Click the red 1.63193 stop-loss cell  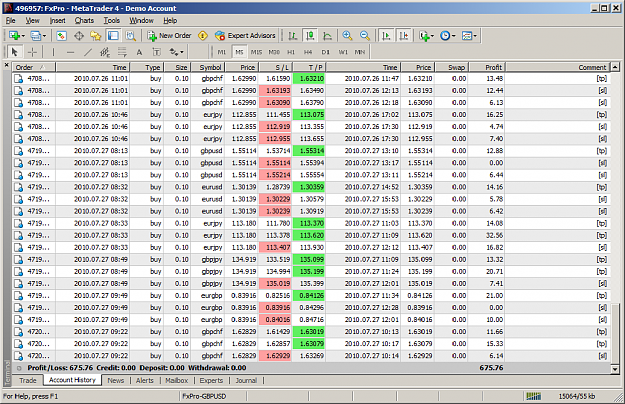[x=275, y=90]
